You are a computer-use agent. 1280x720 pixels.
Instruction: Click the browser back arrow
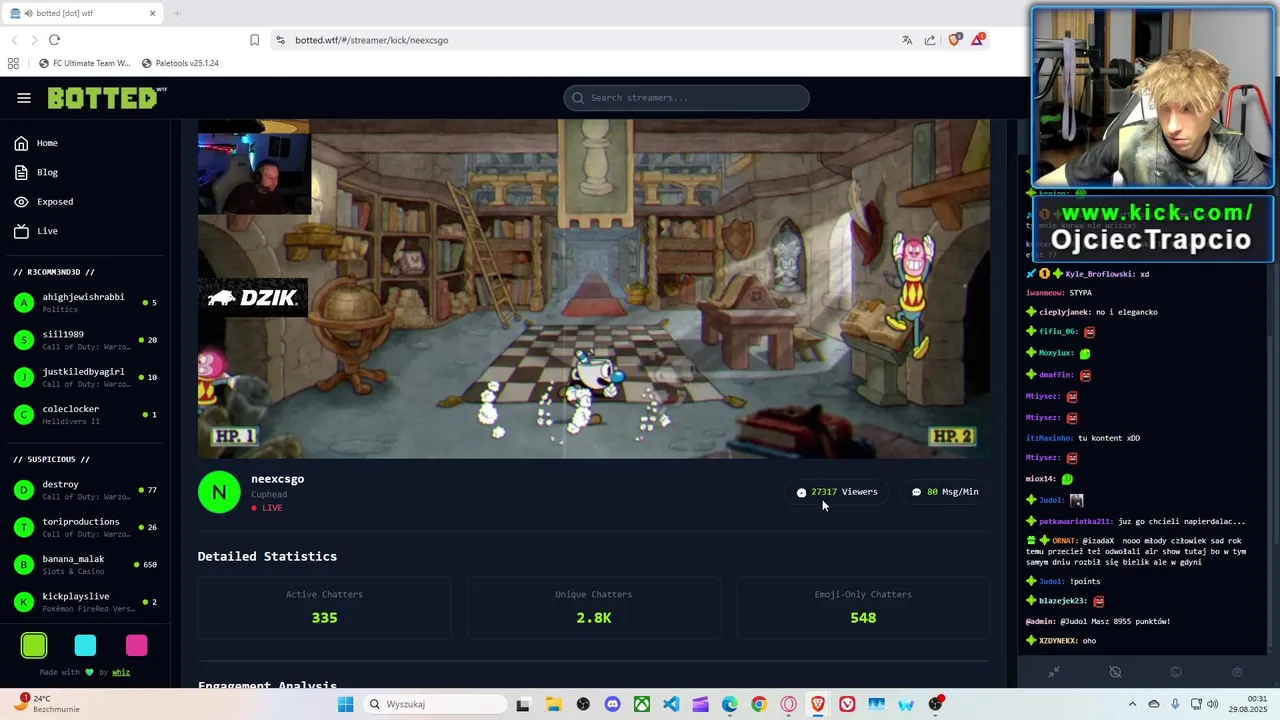pos(14,40)
